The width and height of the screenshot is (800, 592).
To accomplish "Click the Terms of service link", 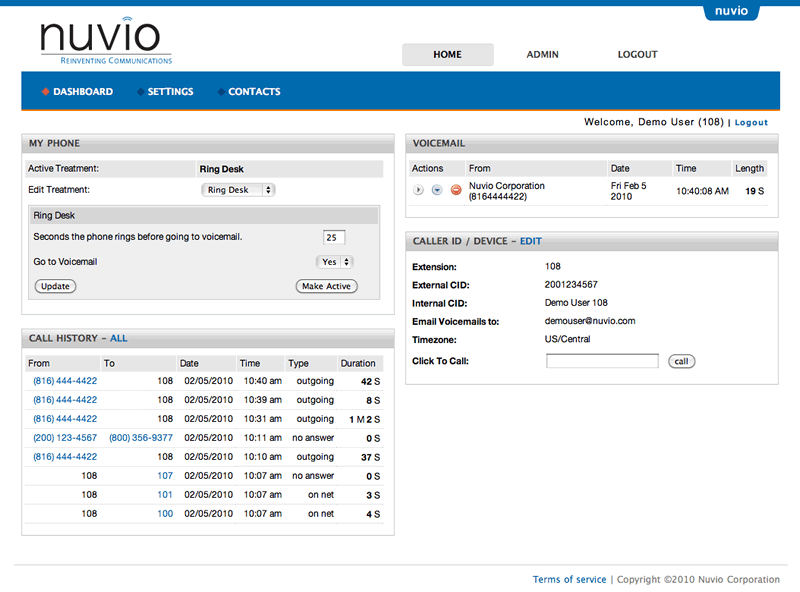I will [x=568, y=578].
